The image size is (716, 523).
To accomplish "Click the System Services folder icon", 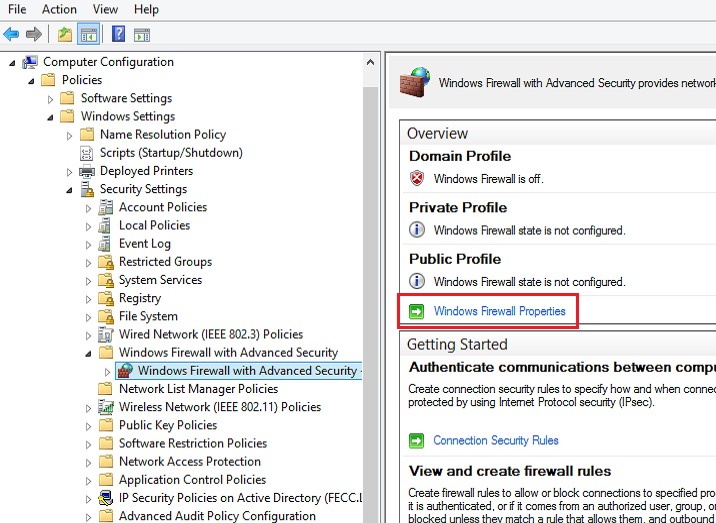I will (106, 280).
